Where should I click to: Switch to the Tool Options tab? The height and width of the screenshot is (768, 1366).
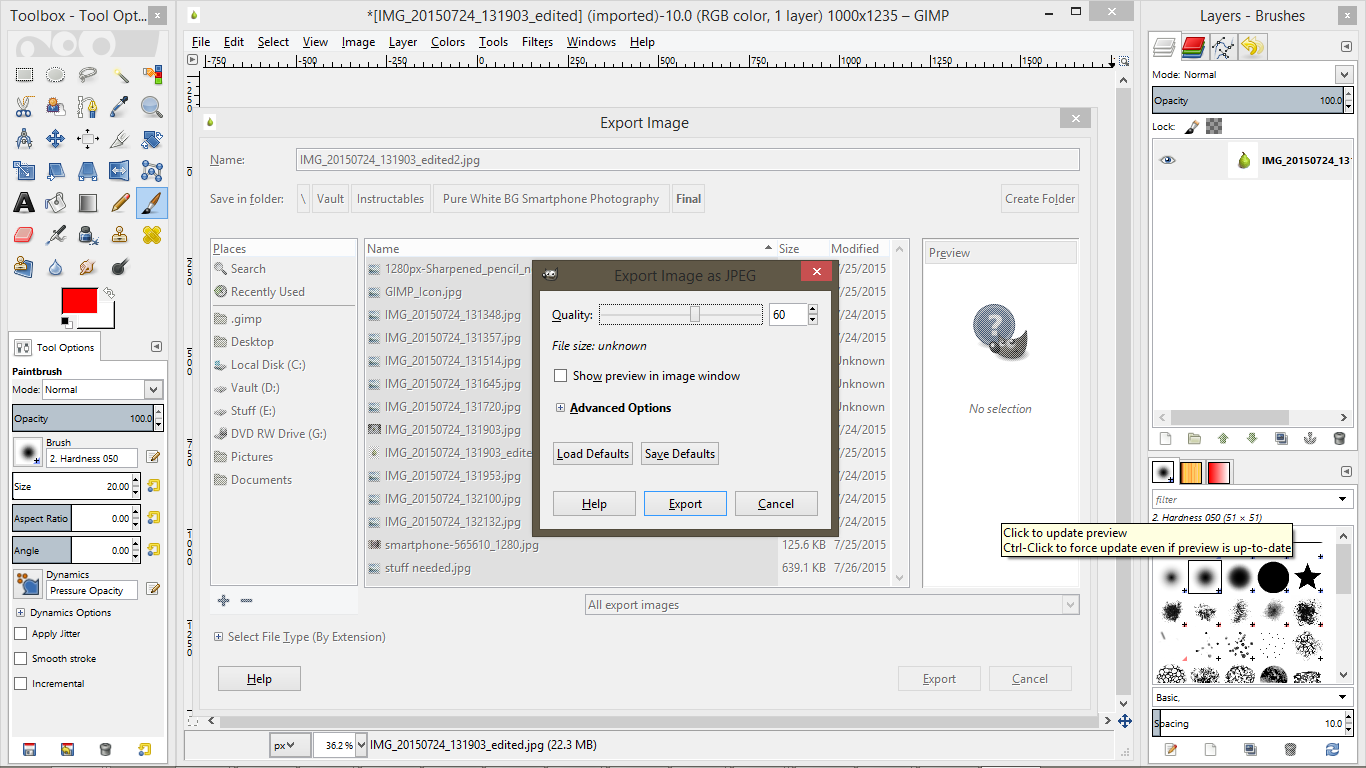[54, 347]
